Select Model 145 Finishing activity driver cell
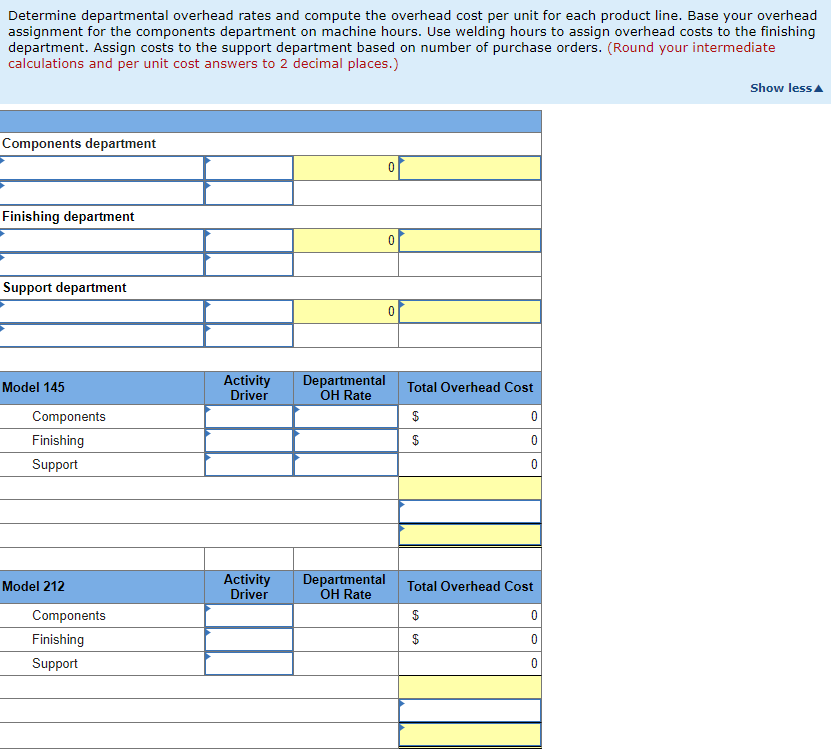This screenshot has height=750, width=831. (249, 440)
